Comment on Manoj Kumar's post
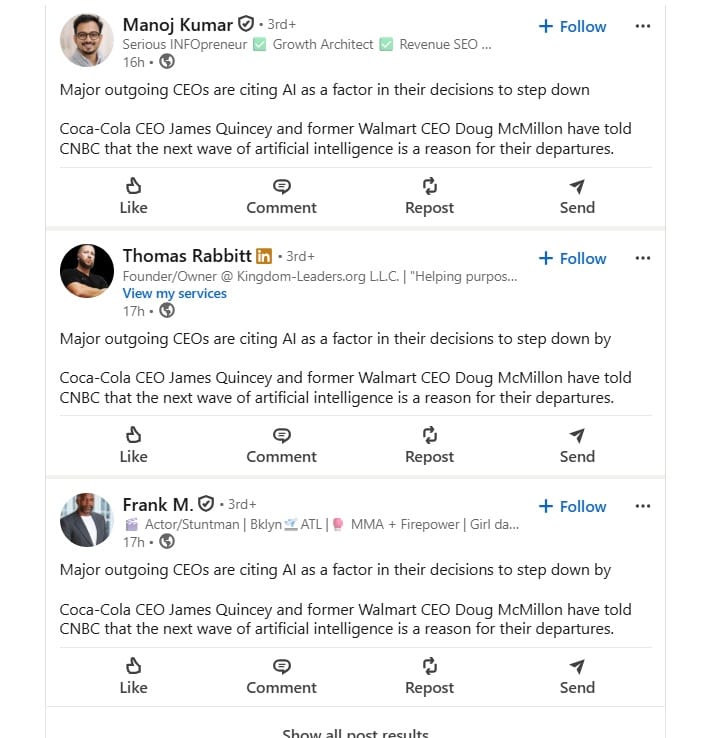The height and width of the screenshot is (738, 713). click(281, 196)
